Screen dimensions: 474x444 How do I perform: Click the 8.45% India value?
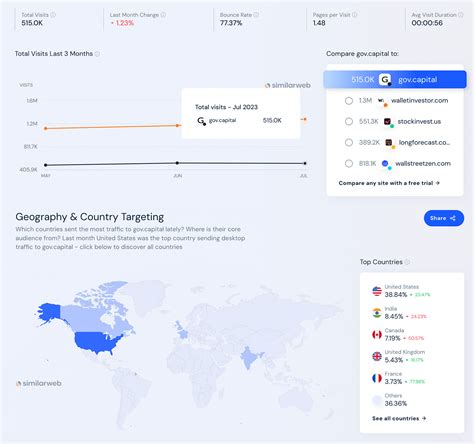394,316
